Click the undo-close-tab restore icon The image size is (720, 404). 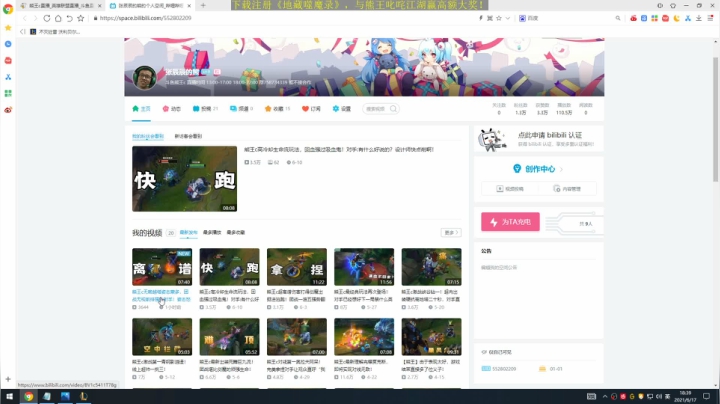point(69,18)
